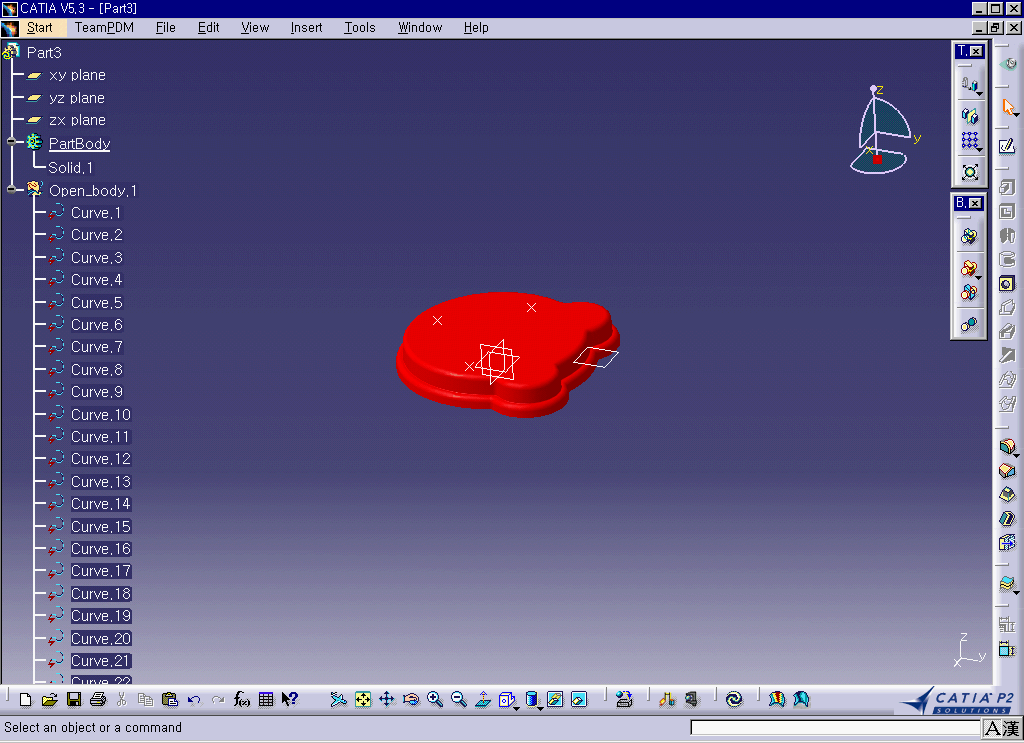Open quick view cube dropdown
This screenshot has height=743, width=1024.
click(x=516, y=708)
